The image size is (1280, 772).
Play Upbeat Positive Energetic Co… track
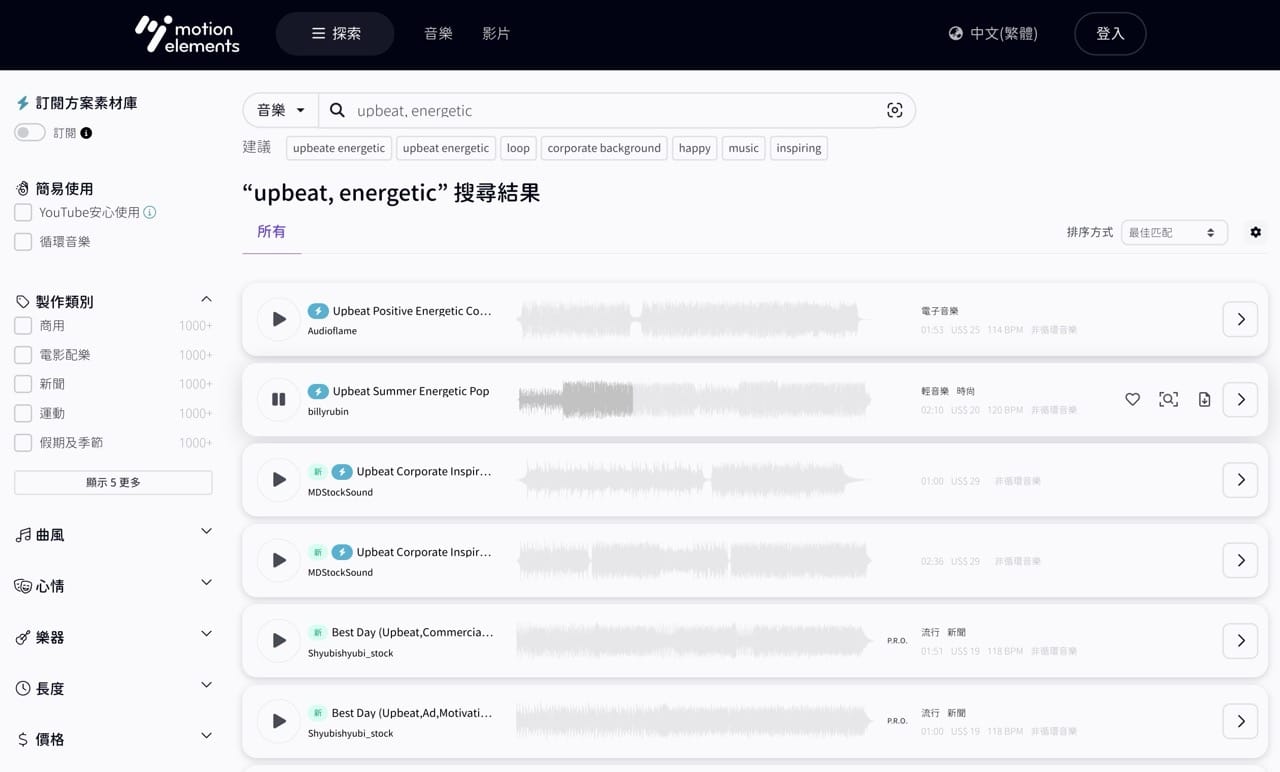pyautogui.click(x=279, y=319)
